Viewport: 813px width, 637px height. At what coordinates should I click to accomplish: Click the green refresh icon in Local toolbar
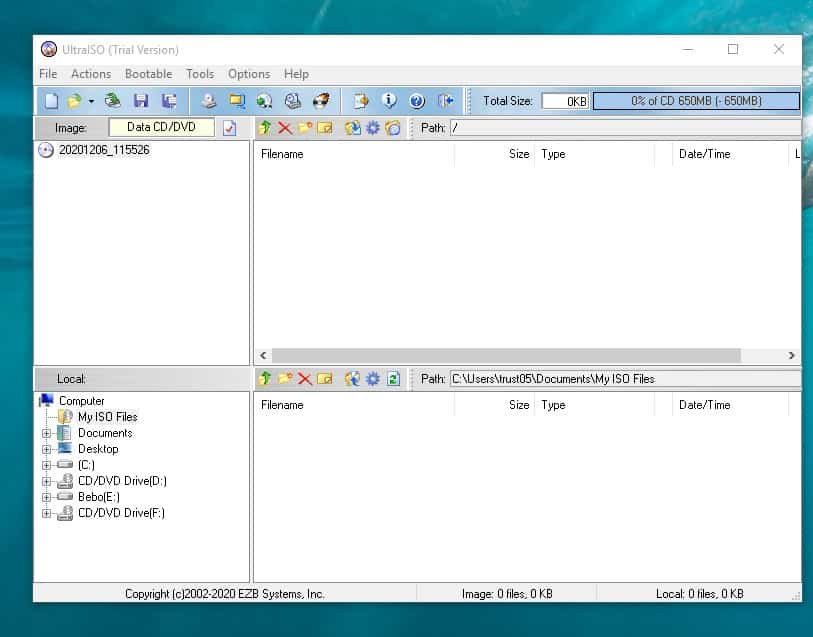(393, 379)
